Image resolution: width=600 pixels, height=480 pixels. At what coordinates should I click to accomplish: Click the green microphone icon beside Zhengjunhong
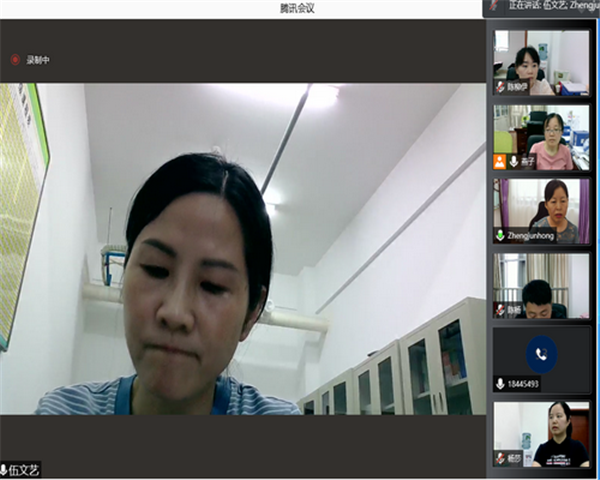click(500, 235)
